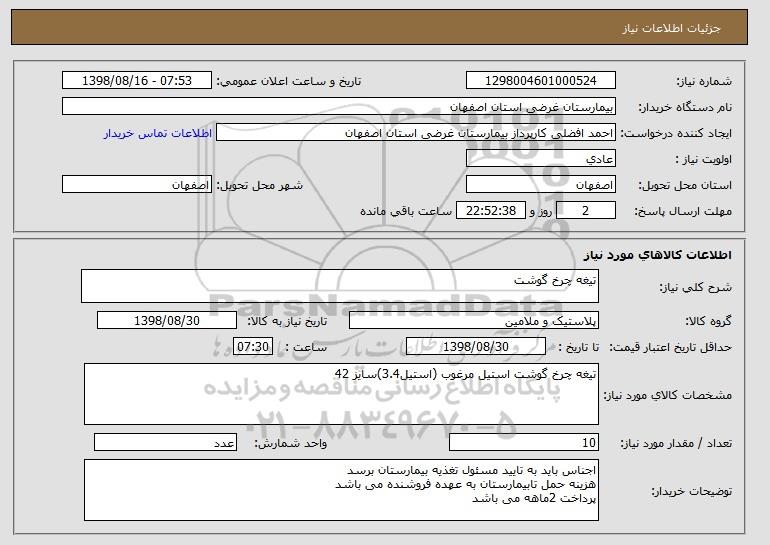
Task: Click the label ایجاد کننده درخواست
Action: click(x=676, y=133)
